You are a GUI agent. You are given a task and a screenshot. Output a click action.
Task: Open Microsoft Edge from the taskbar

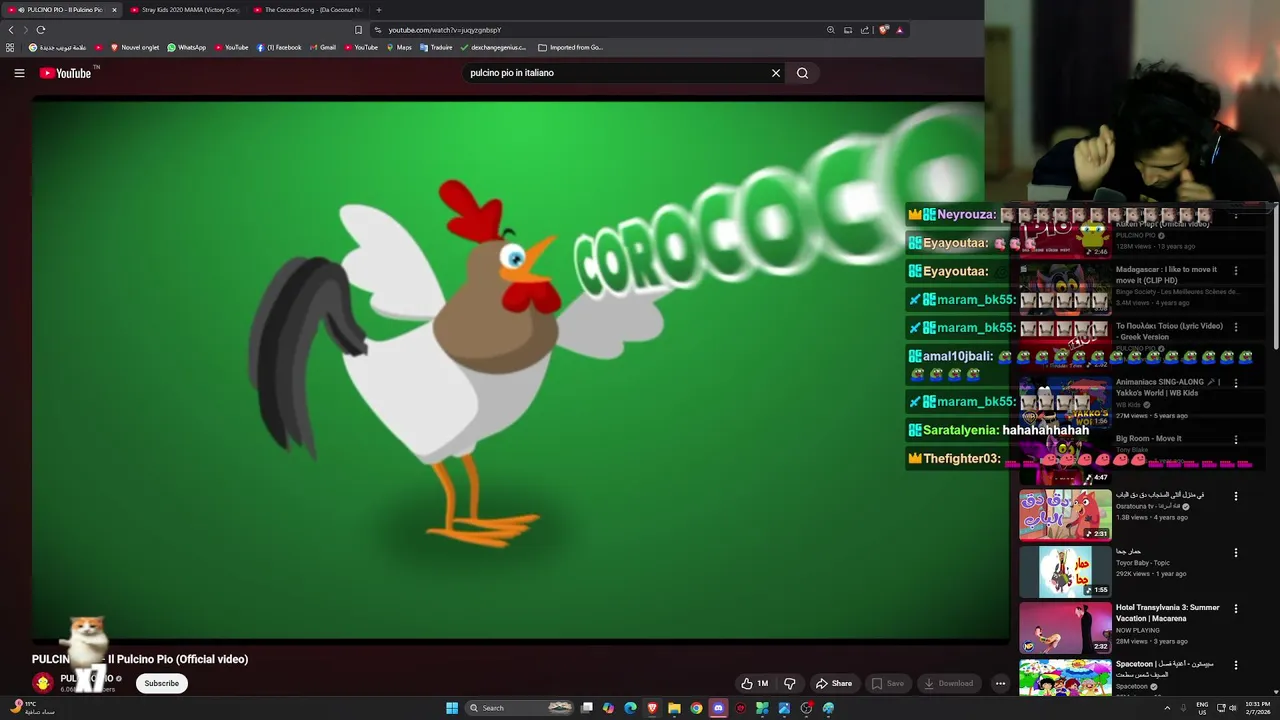(630, 708)
